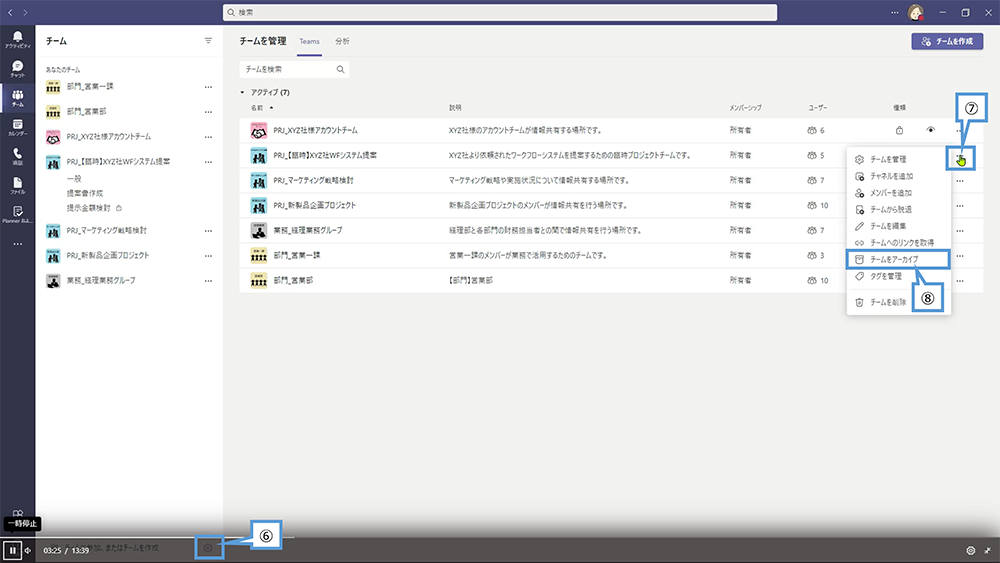Mute the video with speaker icon
Image resolution: width=1000 pixels, height=563 pixels.
27,550
